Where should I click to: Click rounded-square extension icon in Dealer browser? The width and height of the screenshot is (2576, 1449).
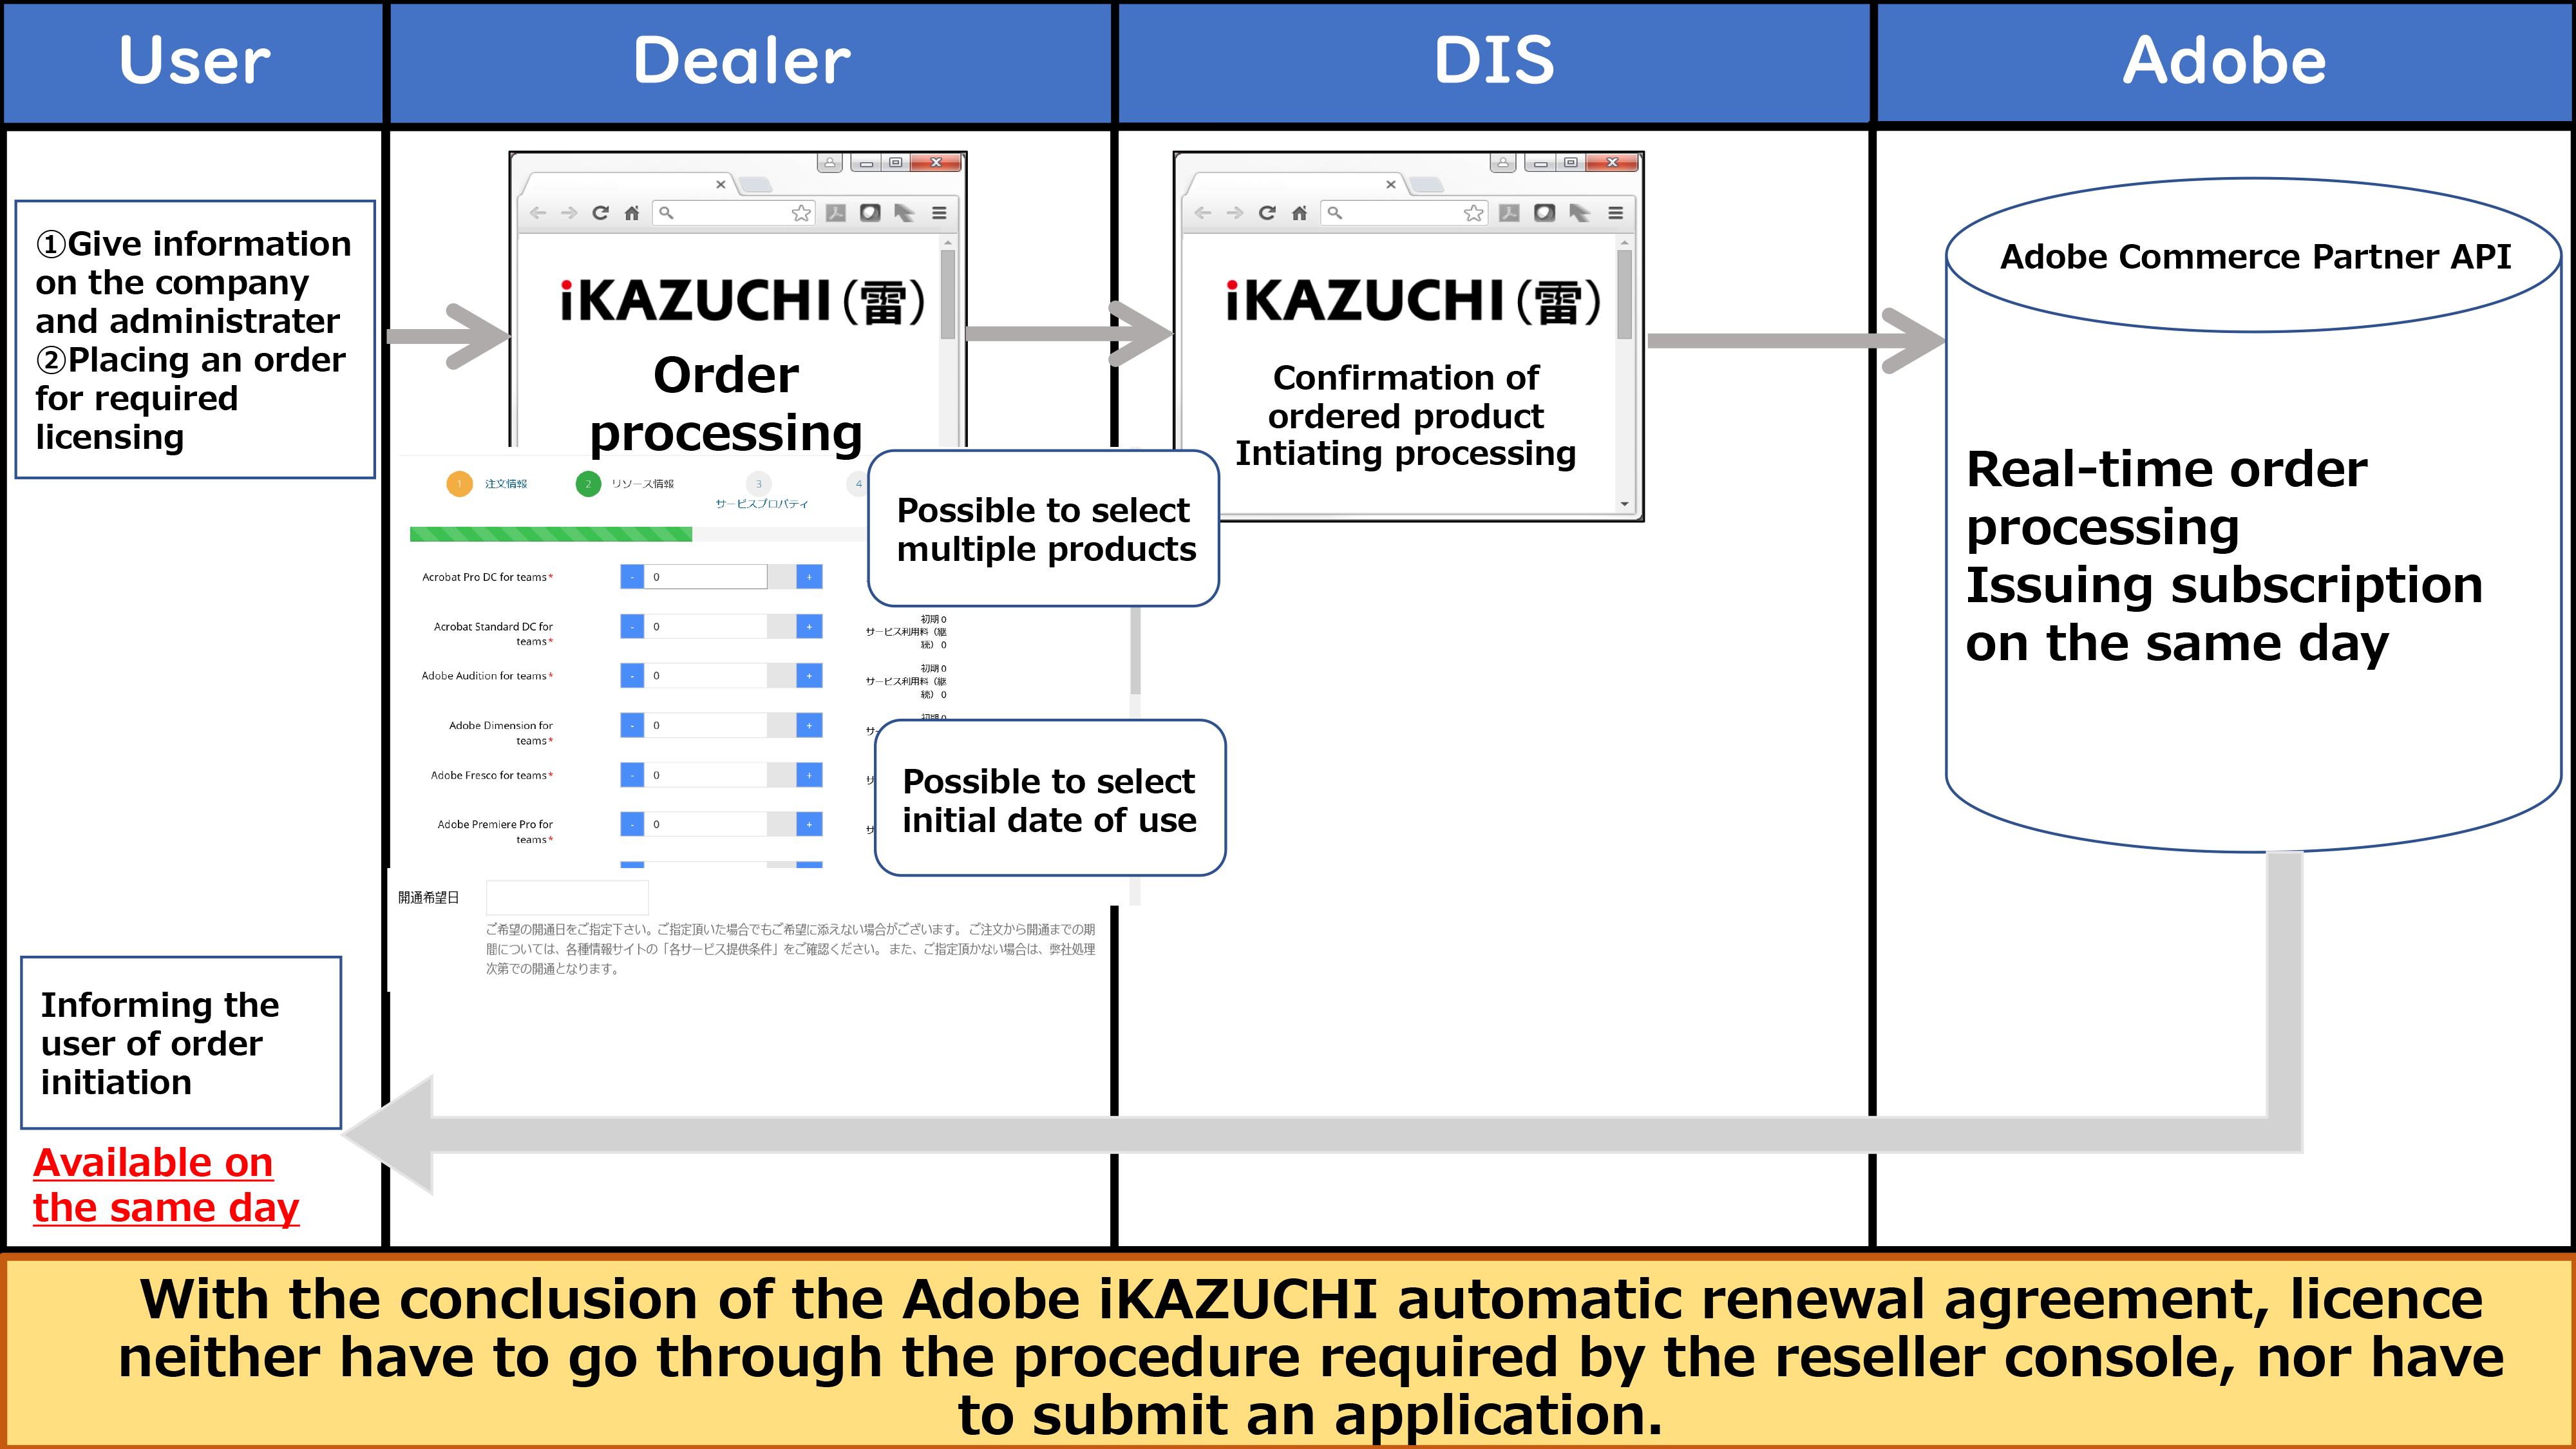pos(870,213)
